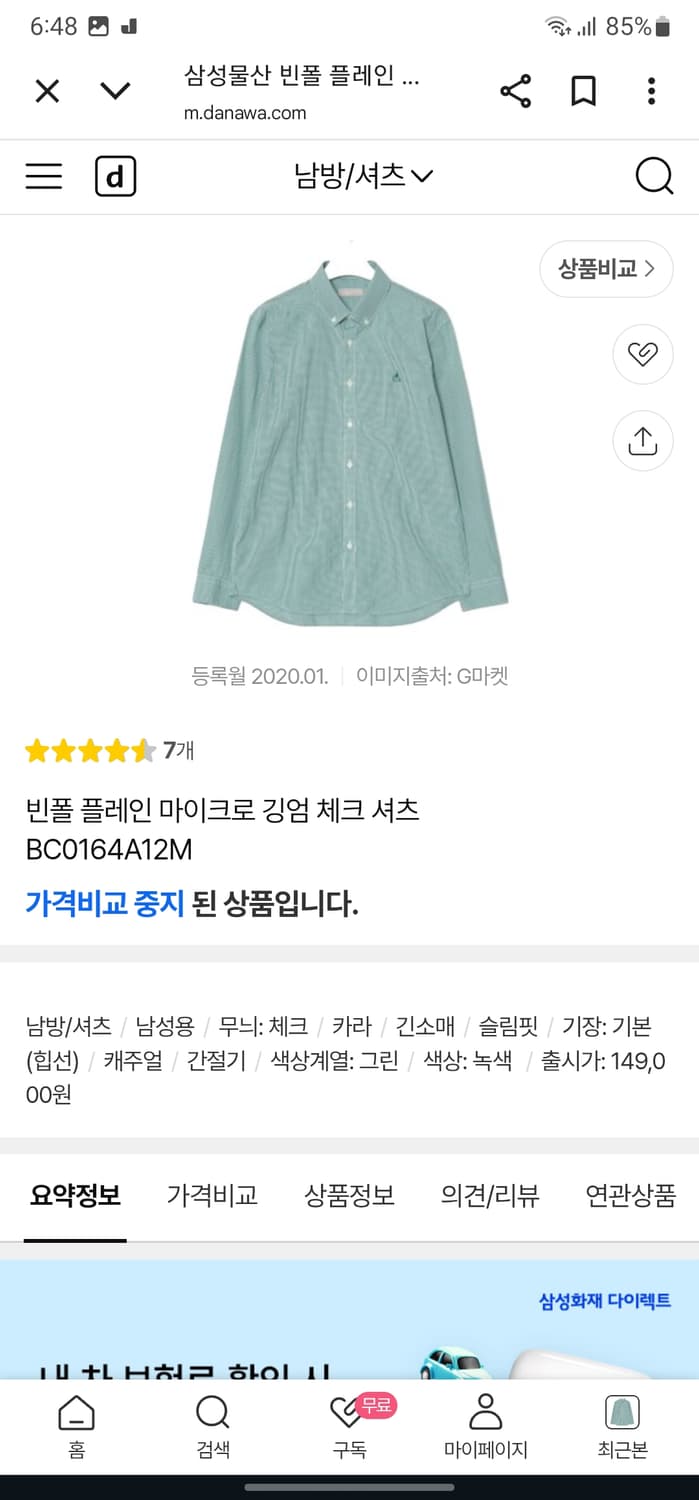Tap the share icon in browser bar
The image size is (699, 1500).
pos(515,92)
